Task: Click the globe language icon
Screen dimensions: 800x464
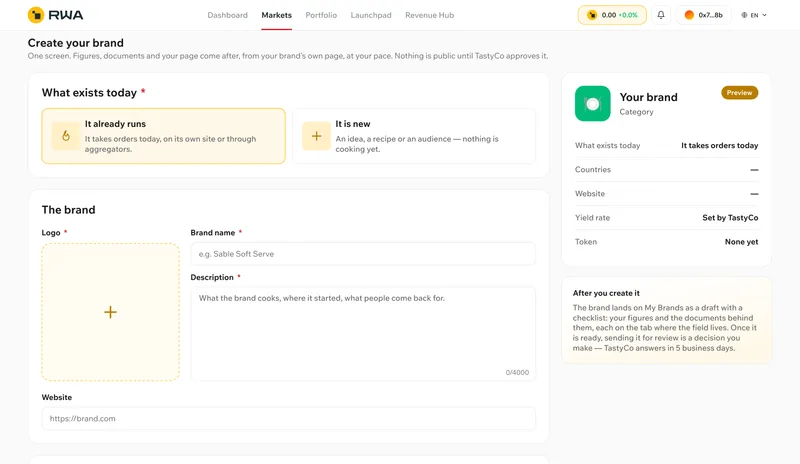Action: [x=744, y=15]
